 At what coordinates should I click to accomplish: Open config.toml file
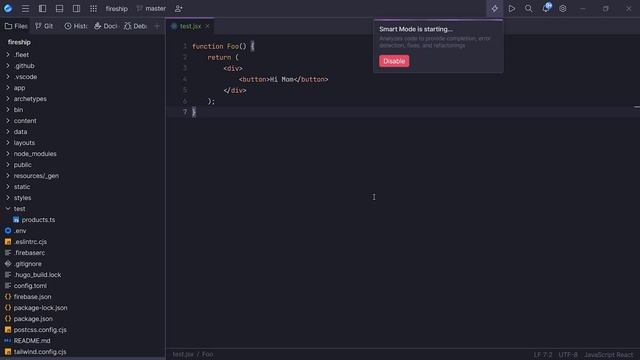(x=83, y=286)
